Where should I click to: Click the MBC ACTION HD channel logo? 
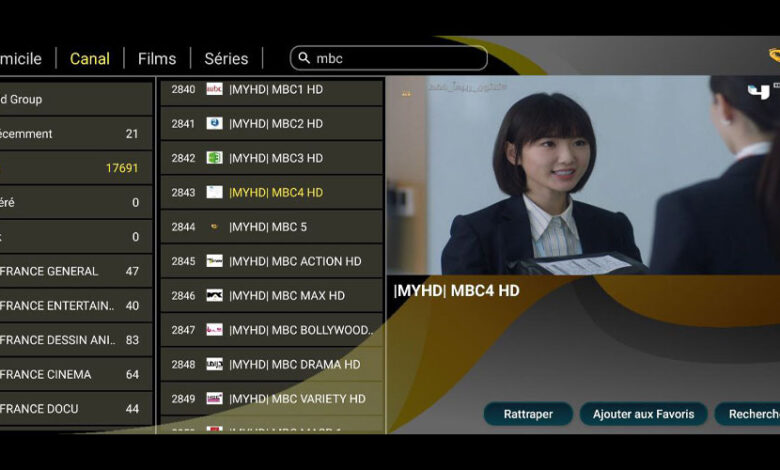click(214, 261)
